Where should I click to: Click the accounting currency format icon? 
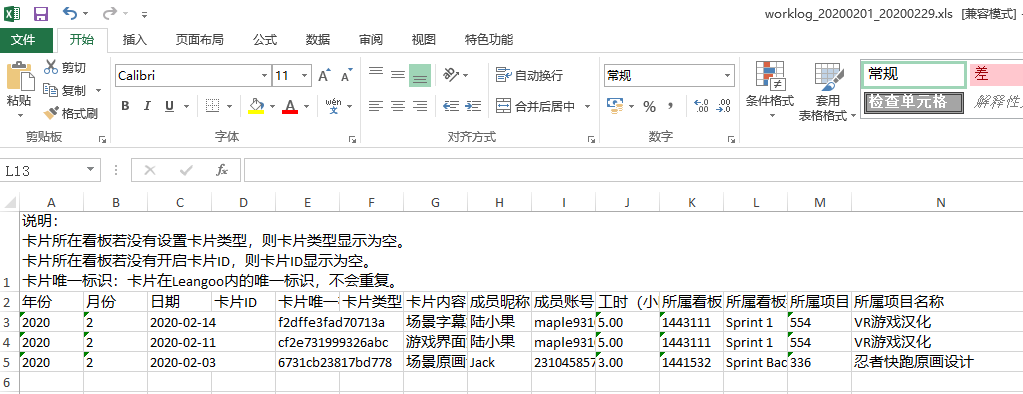[x=614, y=106]
